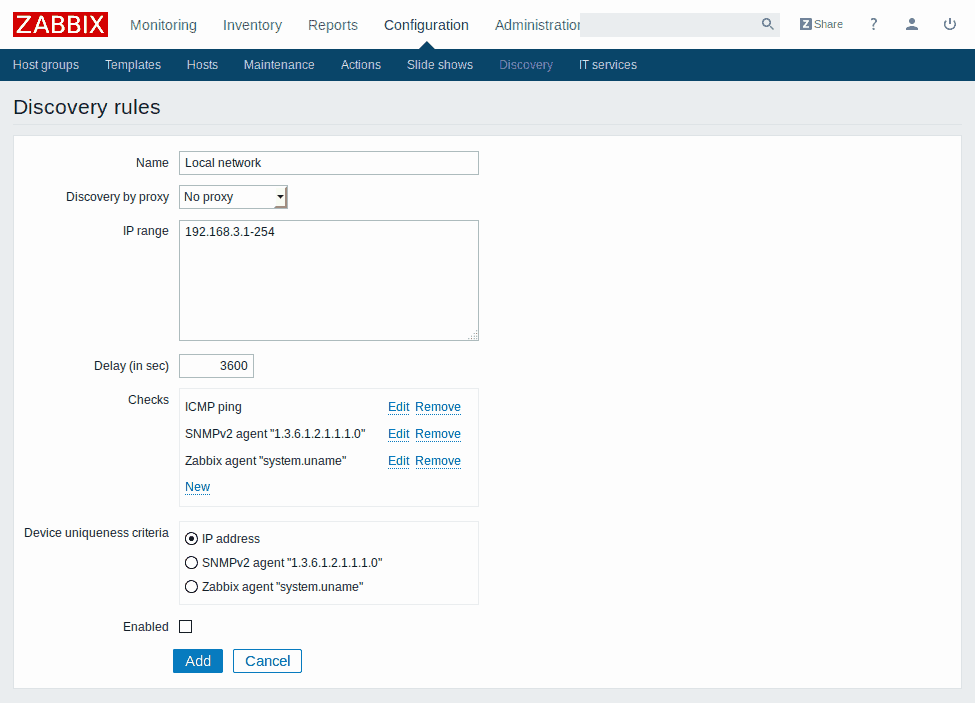Open the help question mark icon
This screenshot has width=975, height=703.
[x=873, y=24]
